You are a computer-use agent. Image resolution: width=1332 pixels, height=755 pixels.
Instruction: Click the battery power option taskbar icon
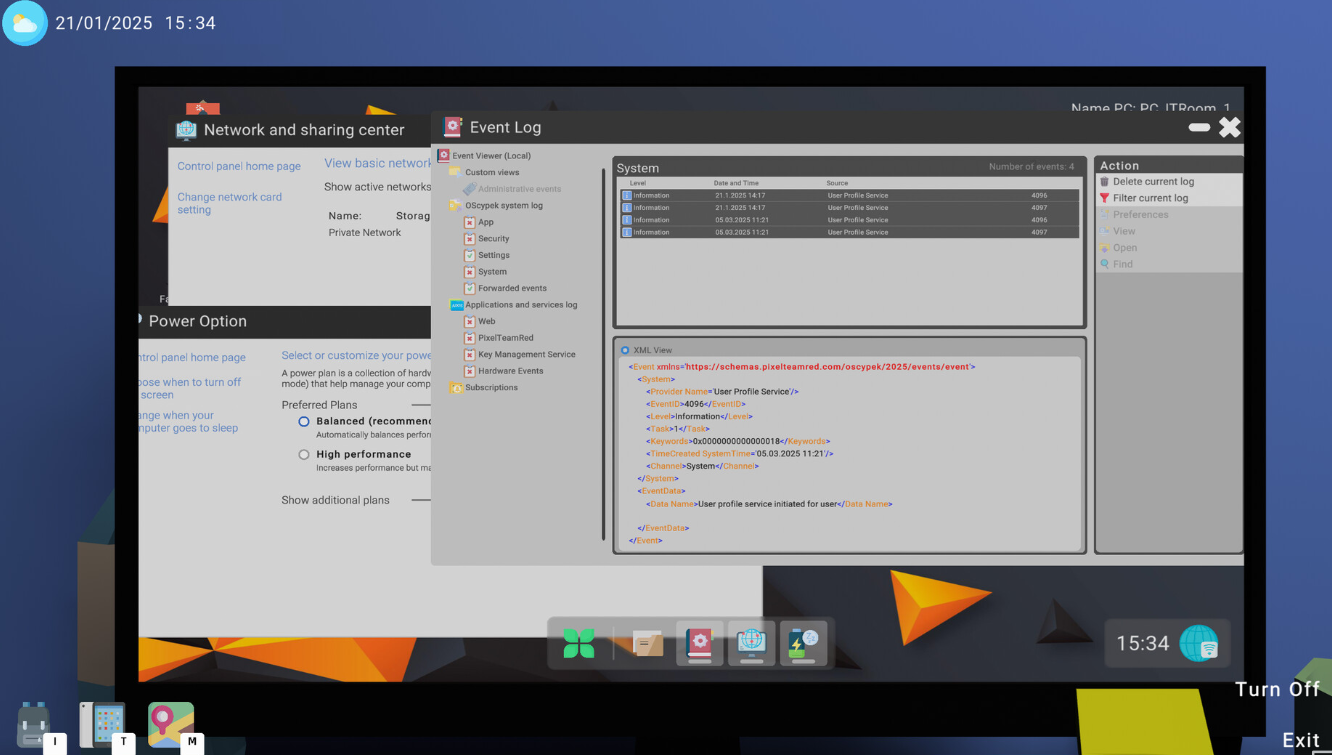click(803, 643)
